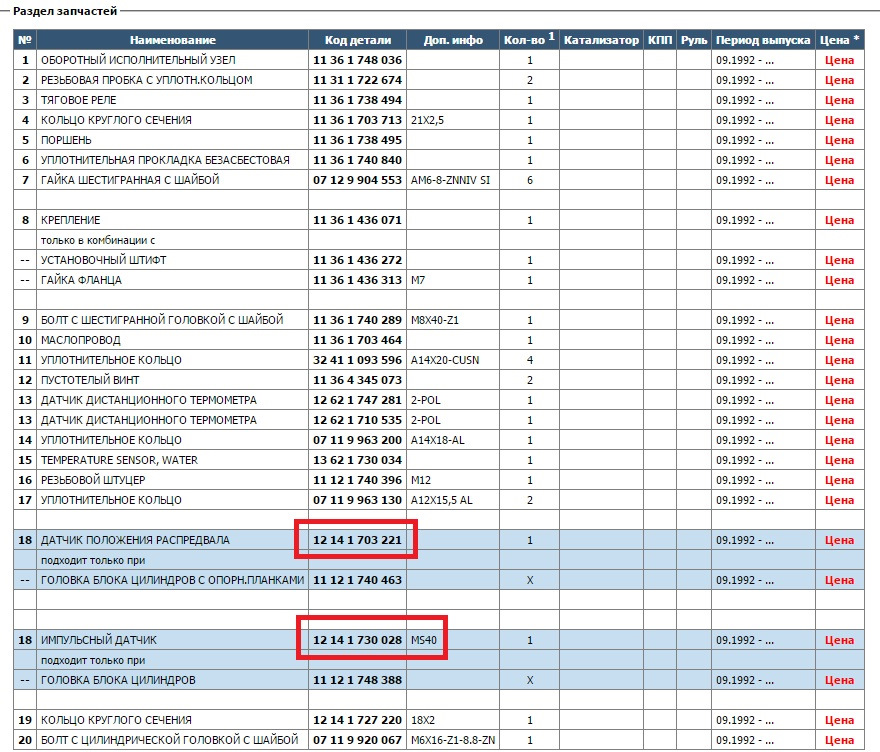Select part code 12 62 1 710 535
The image size is (880, 752).
(358, 420)
